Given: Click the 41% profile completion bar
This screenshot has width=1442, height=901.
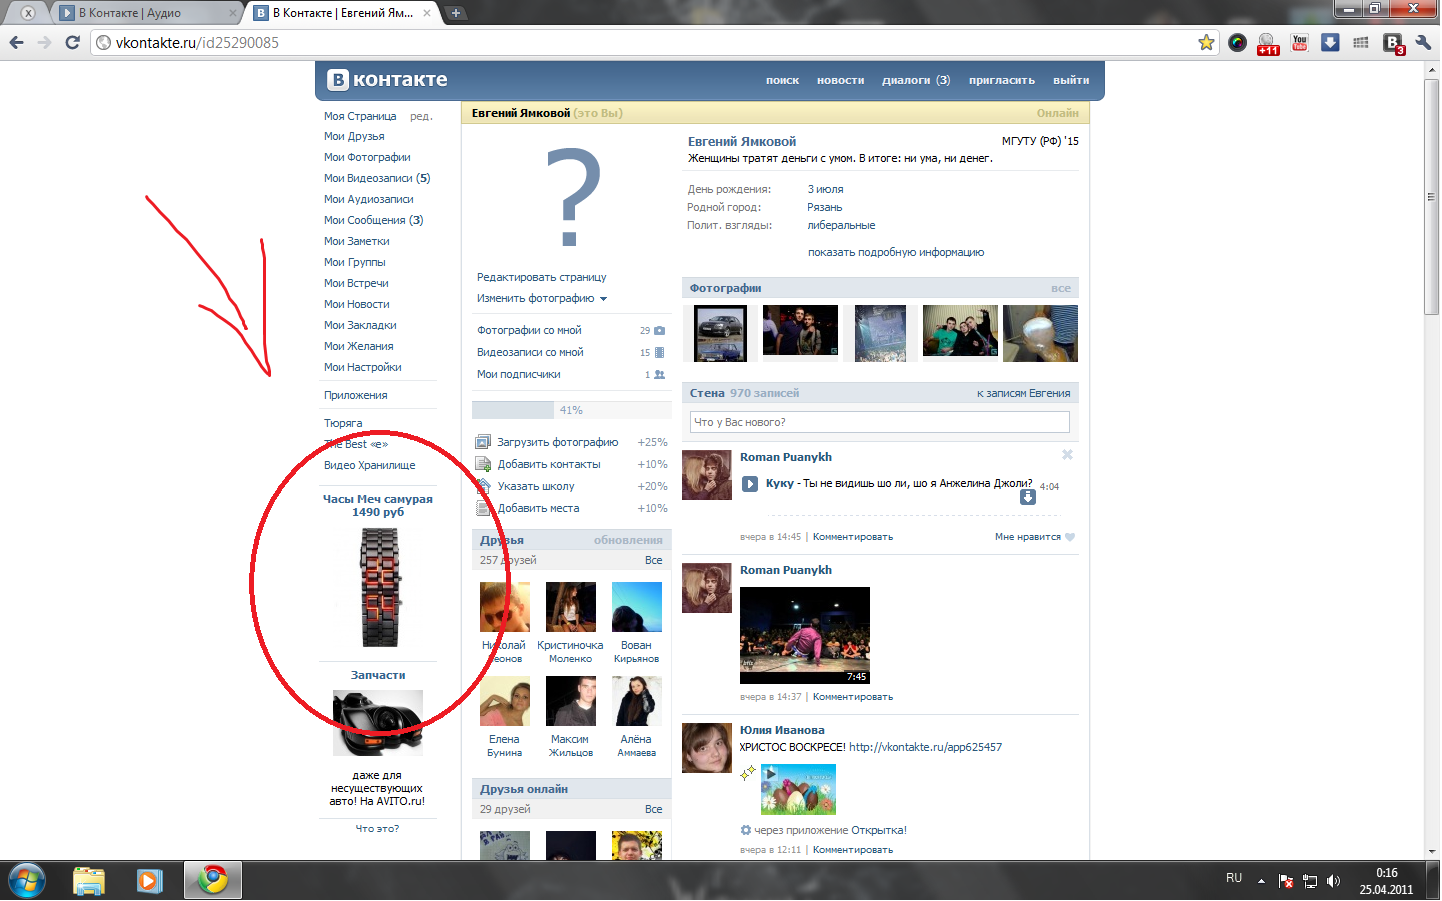Looking at the screenshot, I should pyautogui.click(x=571, y=410).
